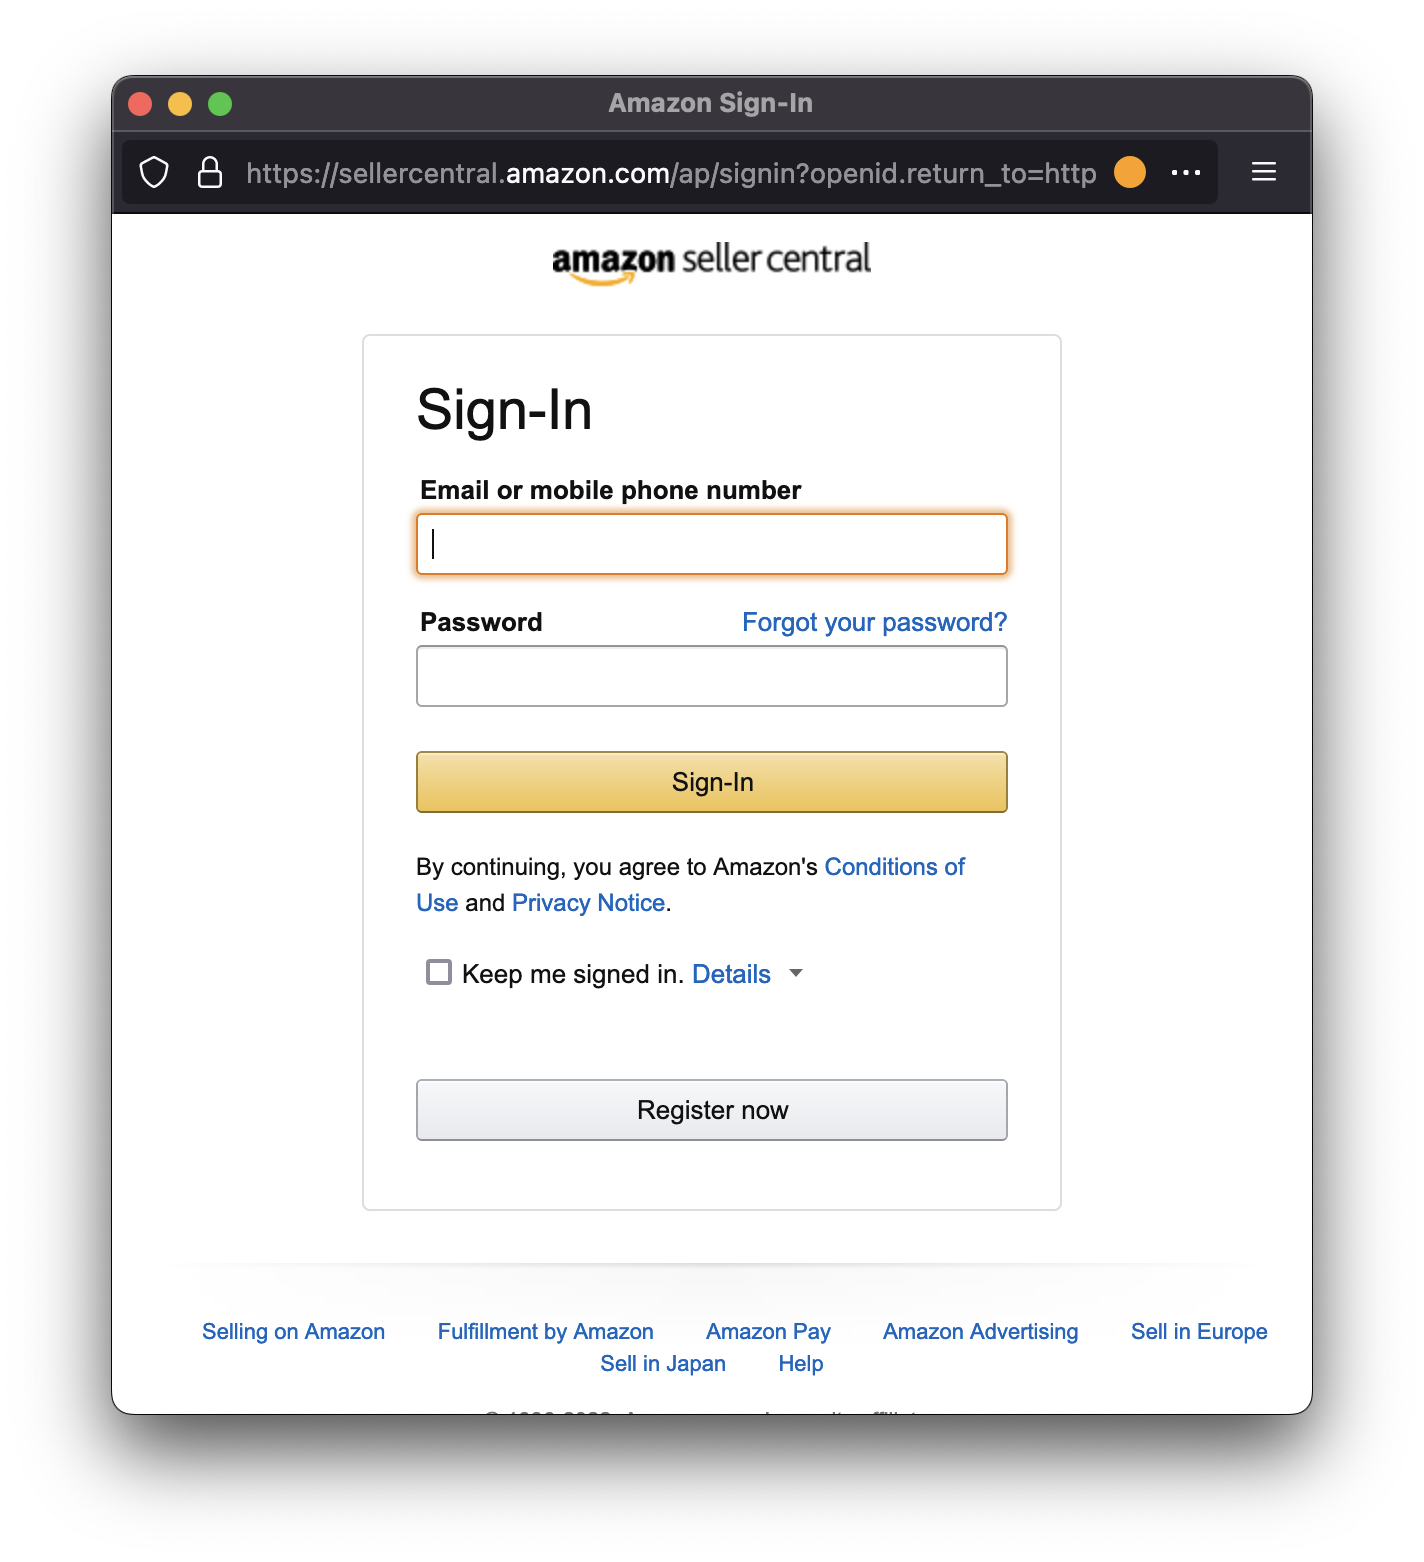Viewport: 1424px width, 1562px height.
Task: Click the Register now button
Action: (x=712, y=1110)
